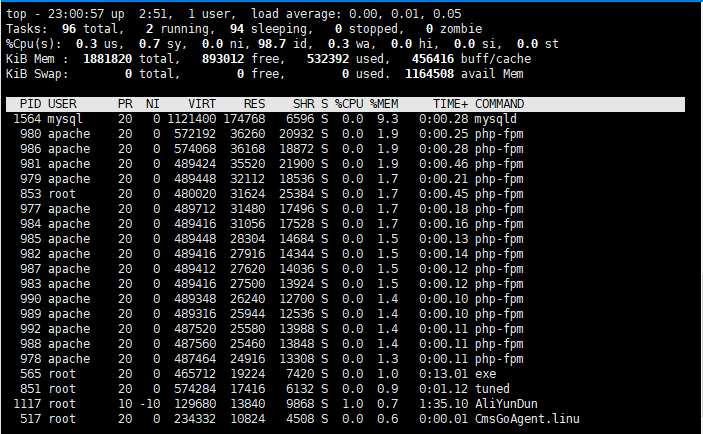
Task: Click PID 1564 in the process list
Action: (x=27, y=119)
